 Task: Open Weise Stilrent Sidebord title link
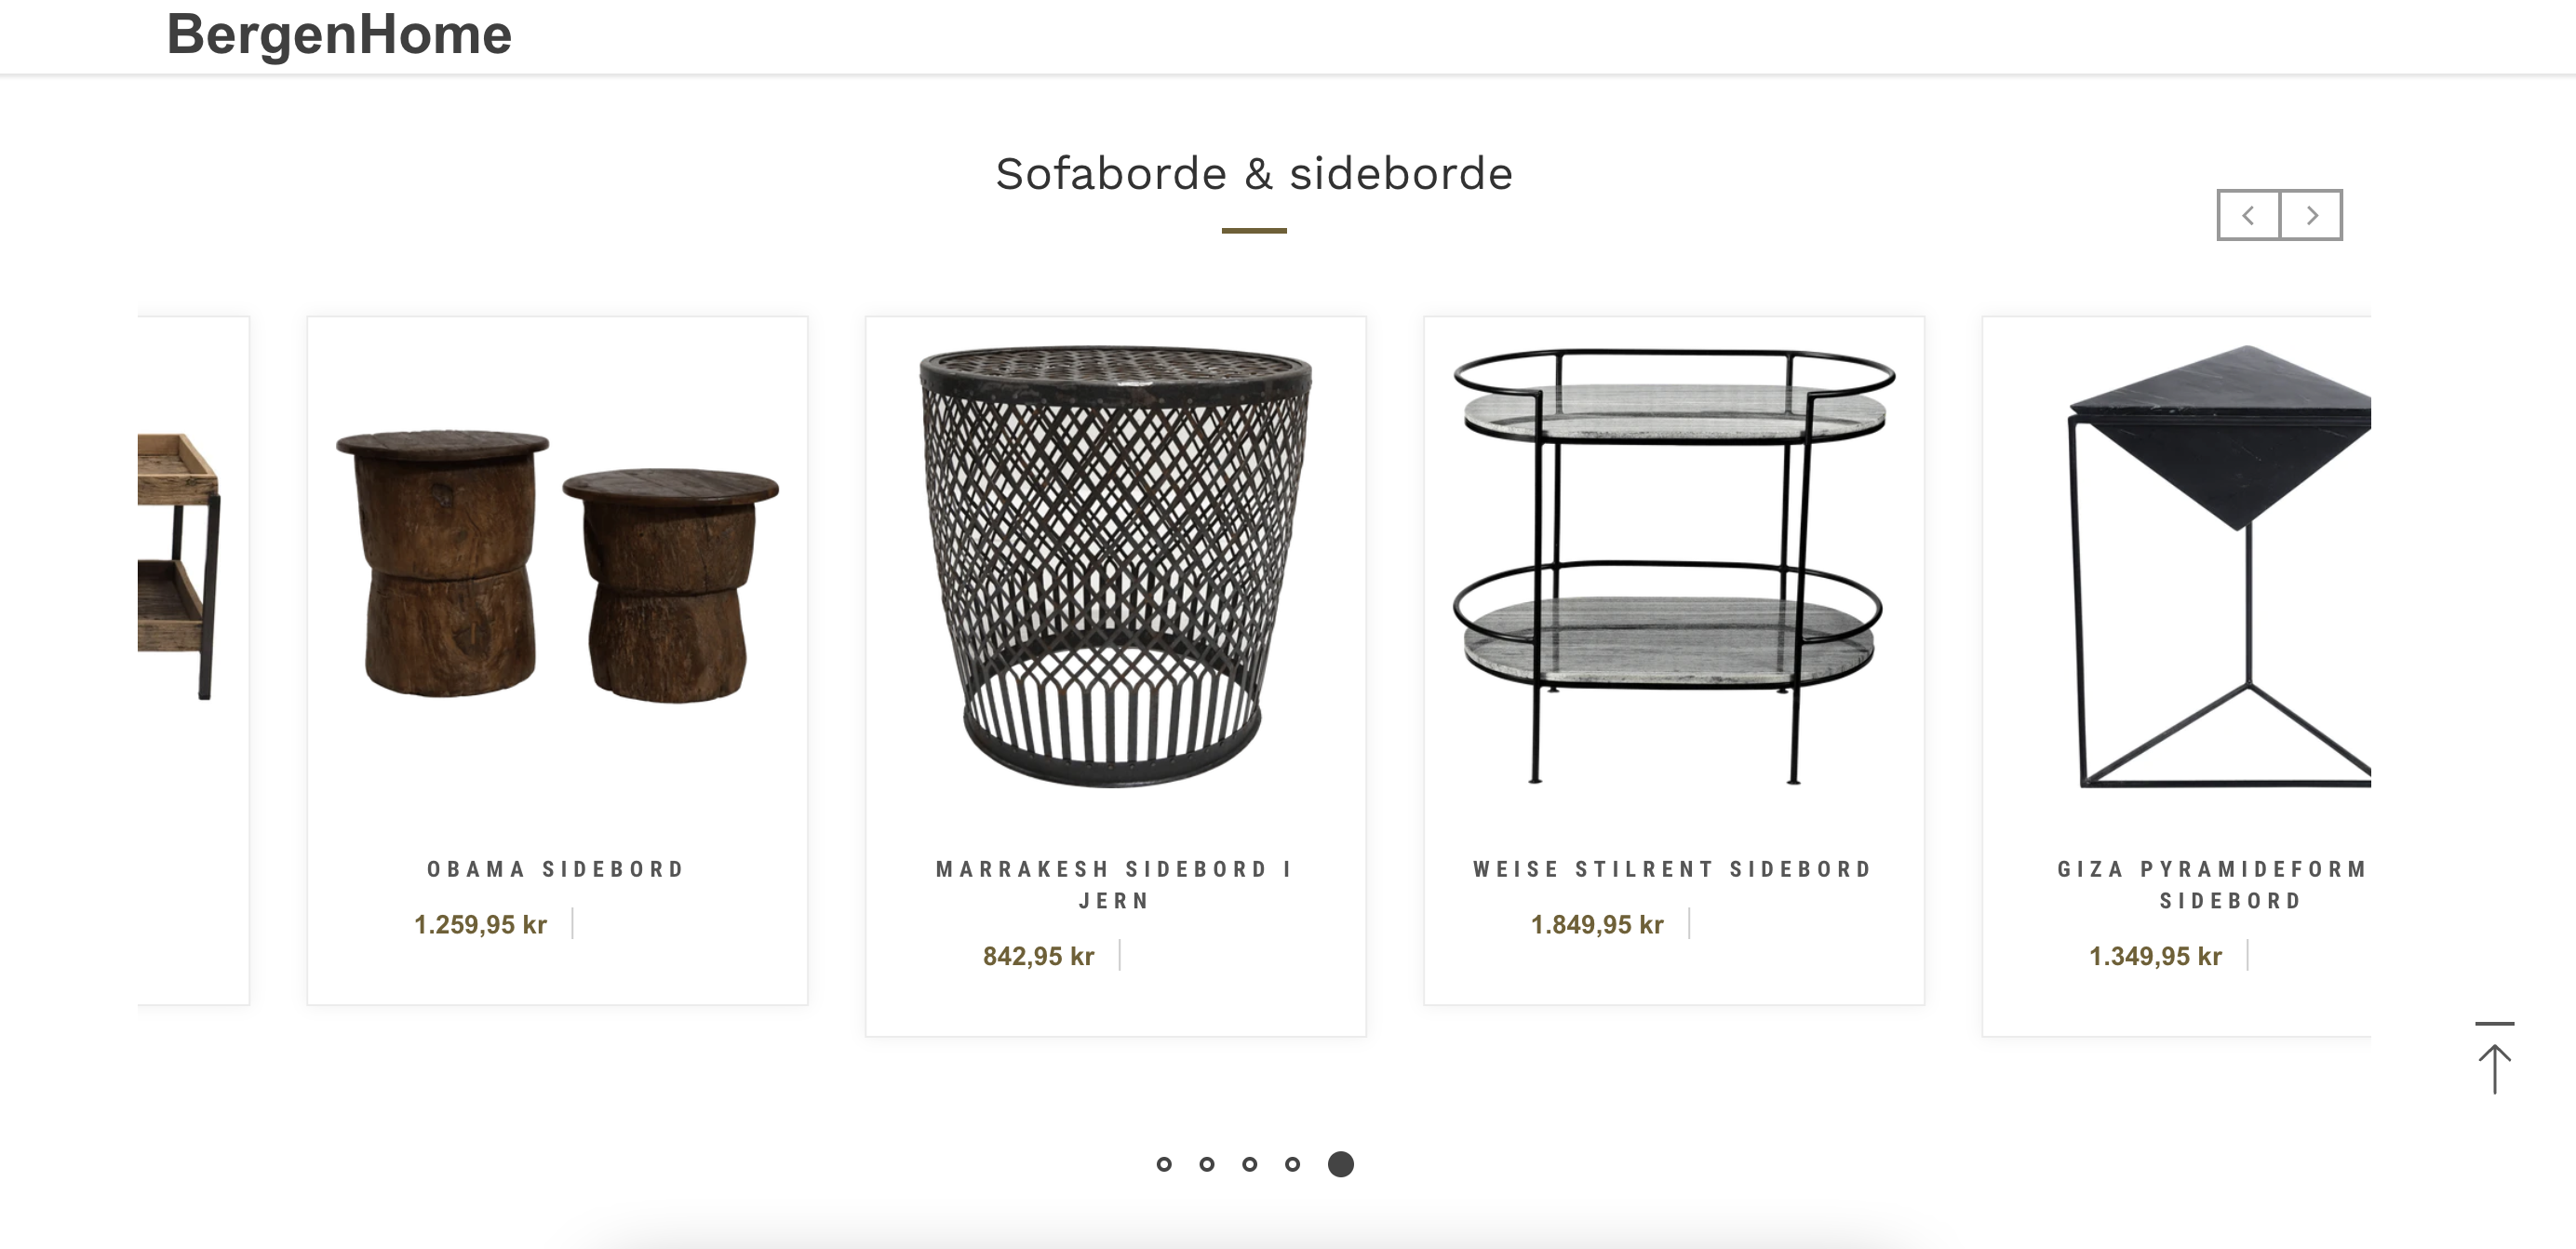[x=1673, y=869]
